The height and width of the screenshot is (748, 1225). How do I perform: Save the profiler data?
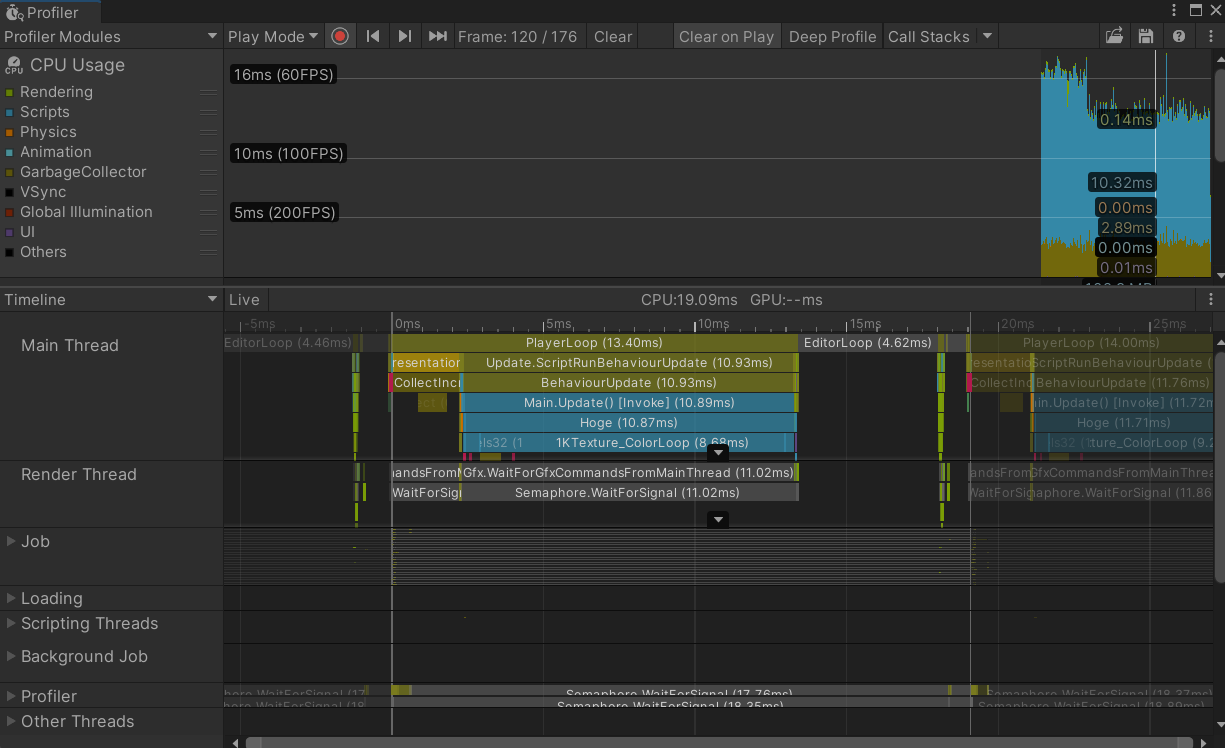coord(1145,35)
